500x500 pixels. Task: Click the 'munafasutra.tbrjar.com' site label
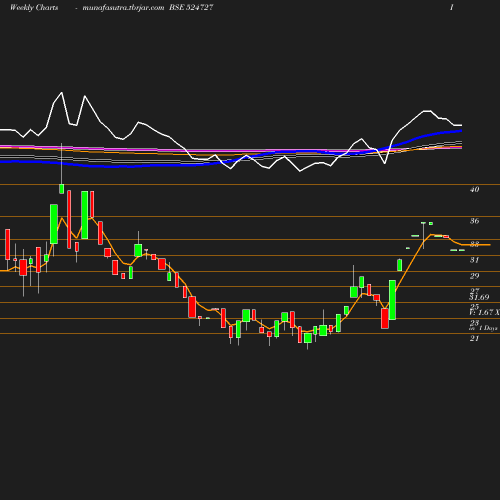pyautogui.click(x=123, y=8)
